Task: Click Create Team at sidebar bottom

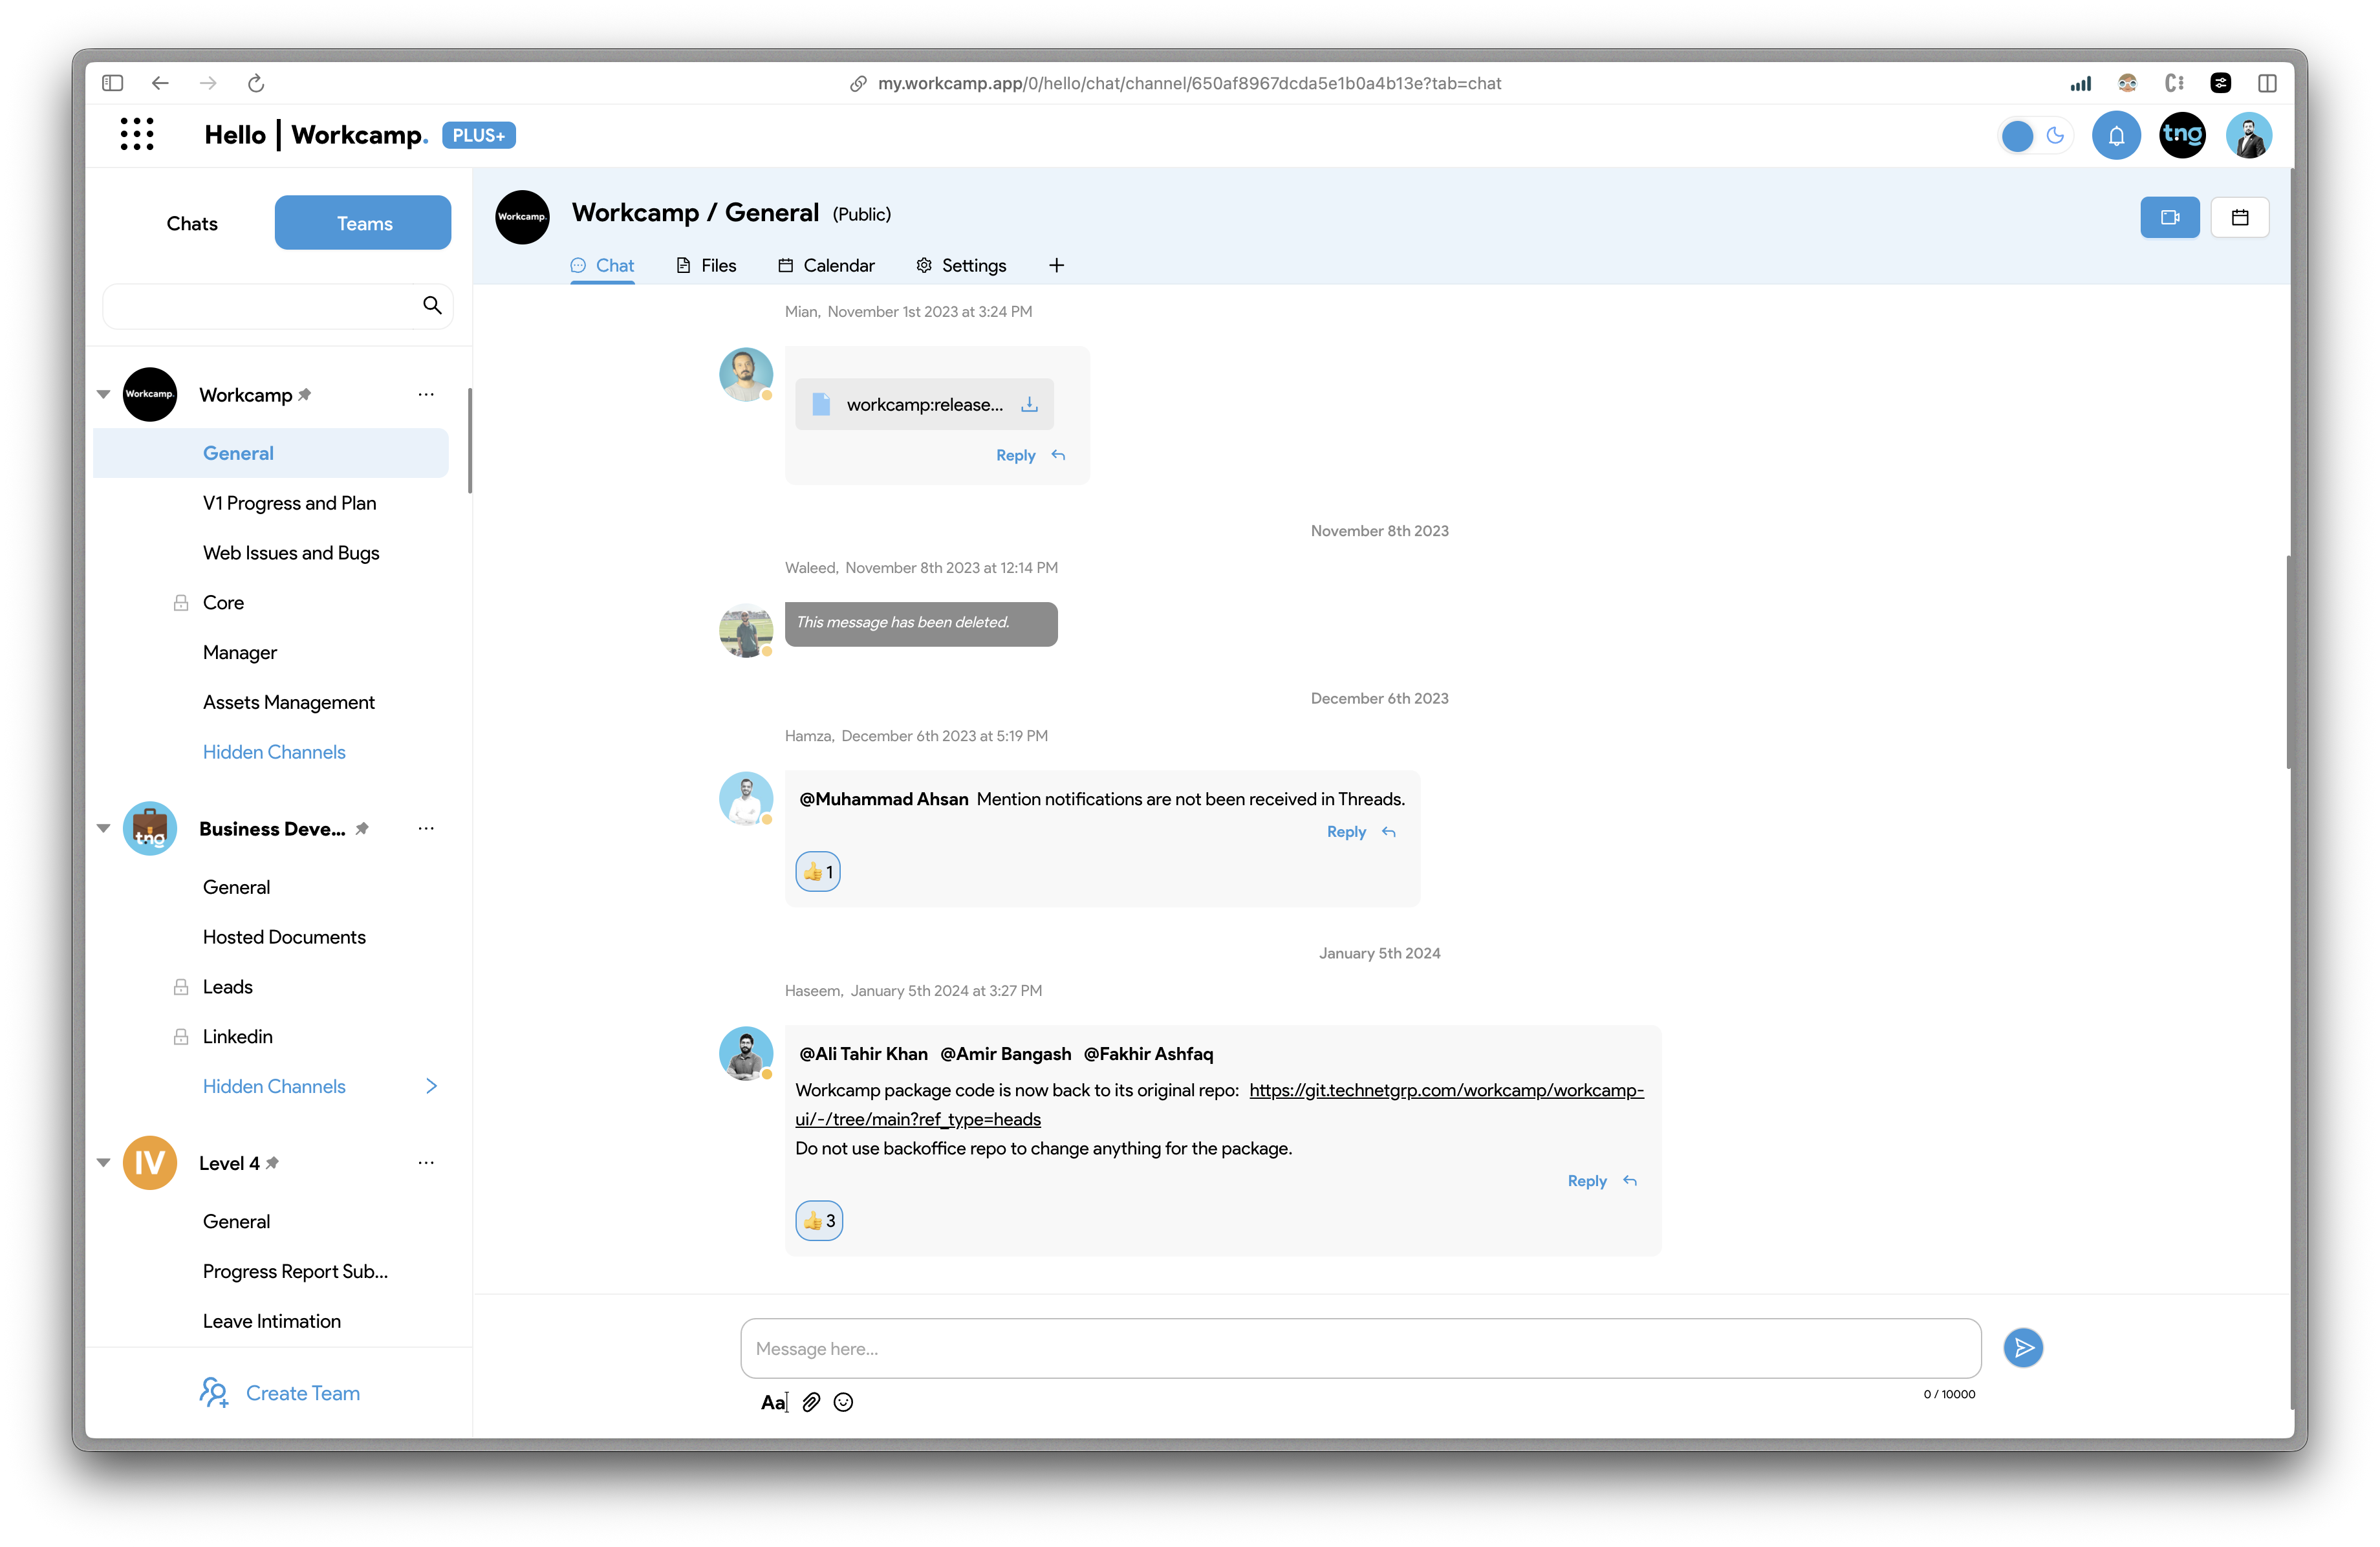Action: pyautogui.click(x=302, y=1392)
